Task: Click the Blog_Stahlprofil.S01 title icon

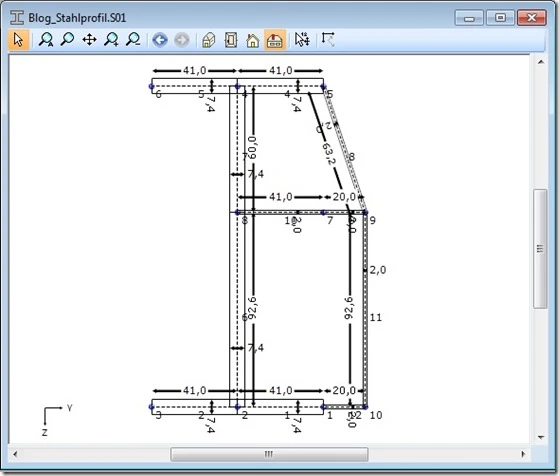Action: click(x=16, y=17)
